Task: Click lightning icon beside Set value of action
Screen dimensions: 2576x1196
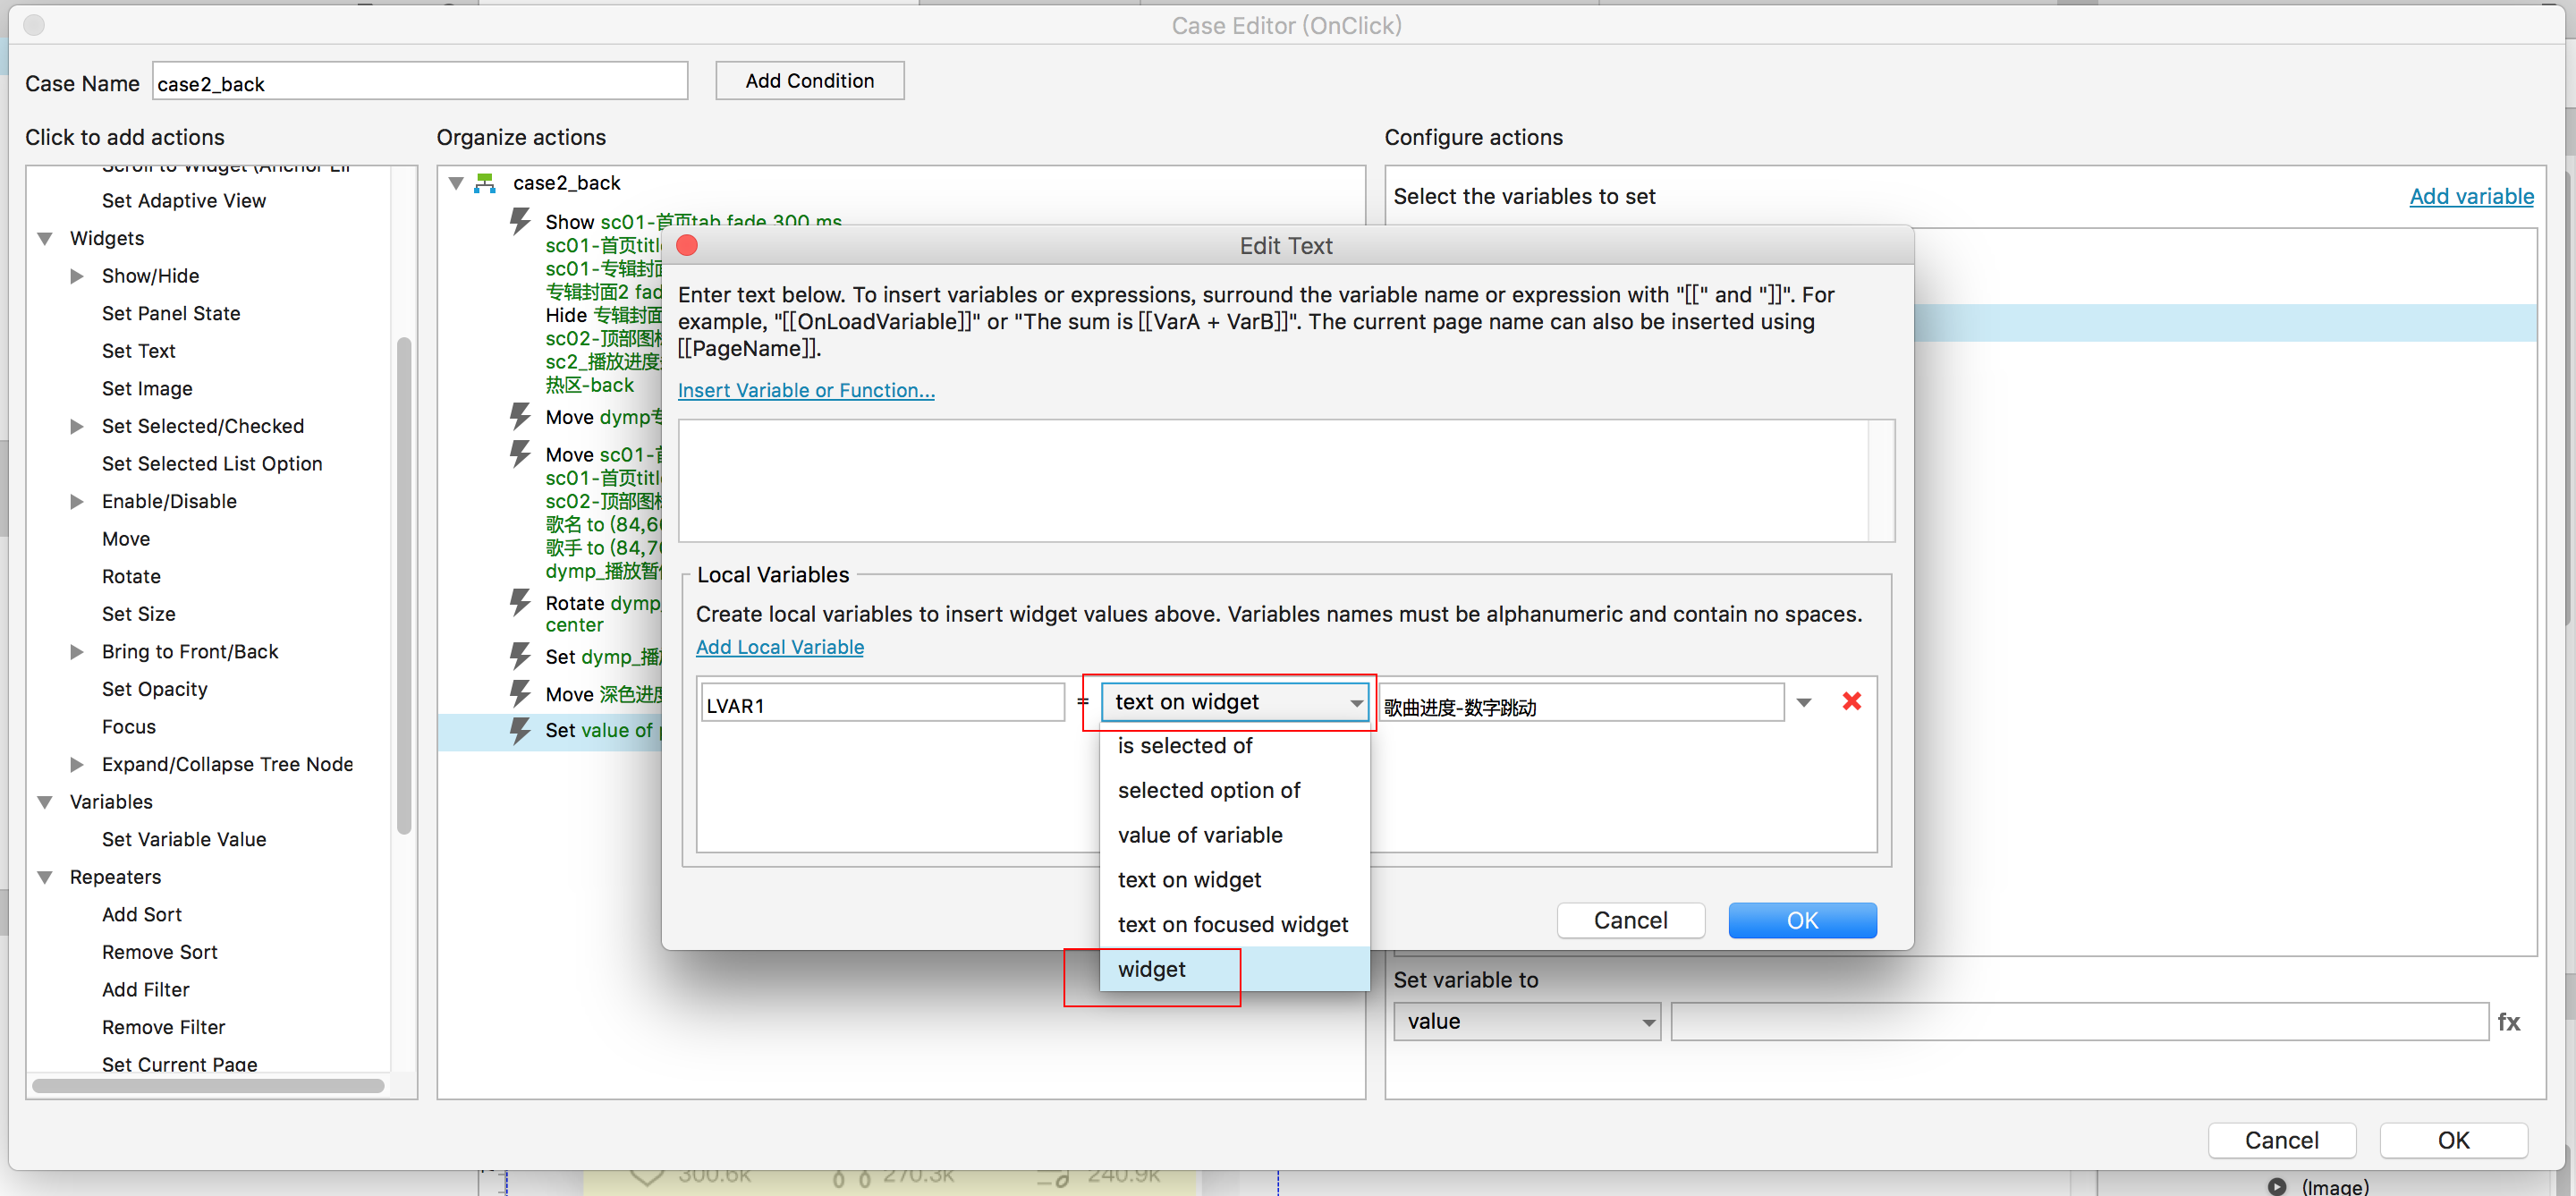Action: pos(520,731)
